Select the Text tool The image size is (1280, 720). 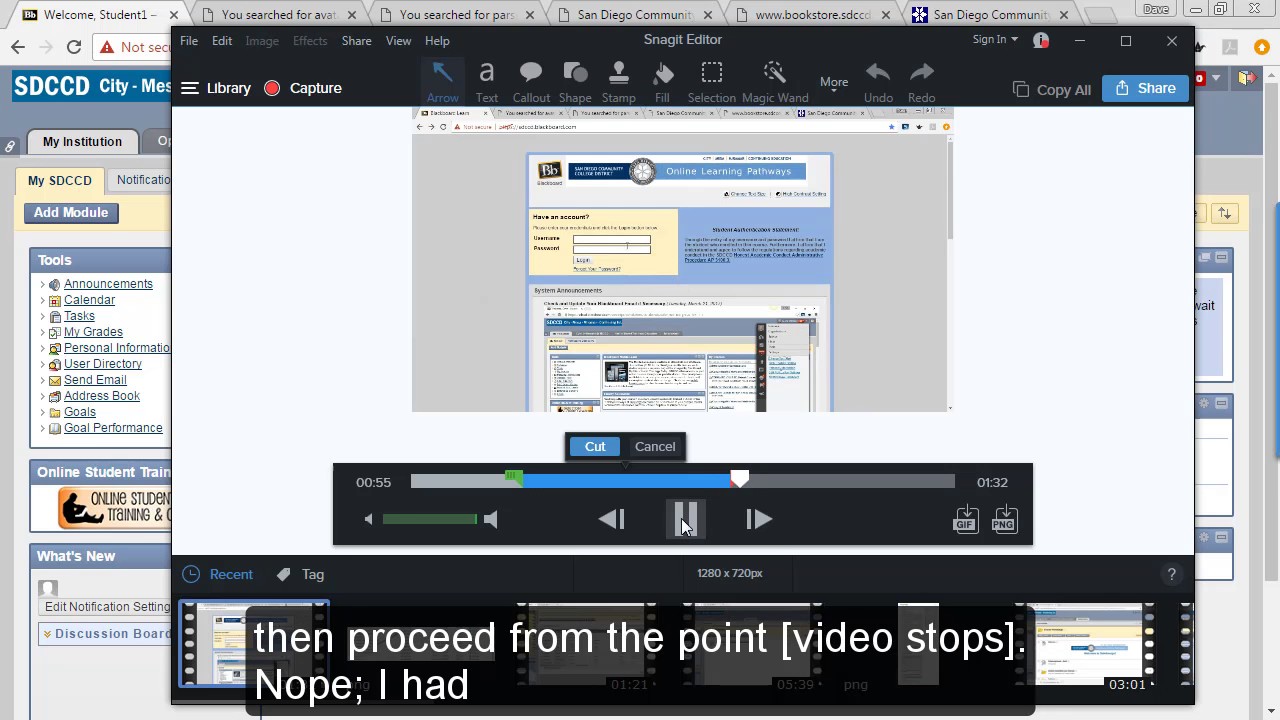(487, 81)
